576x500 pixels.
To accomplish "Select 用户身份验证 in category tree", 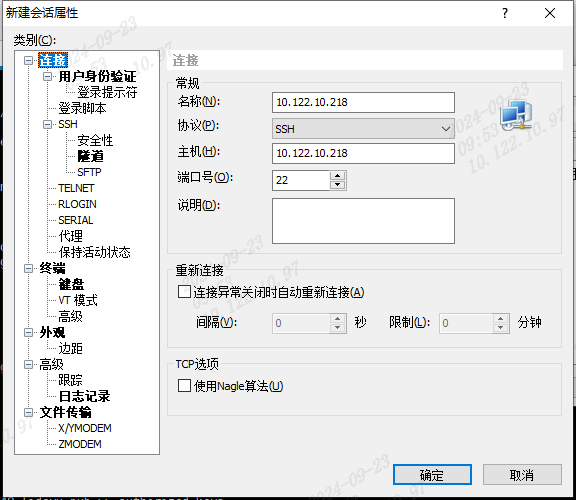I will (97, 76).
